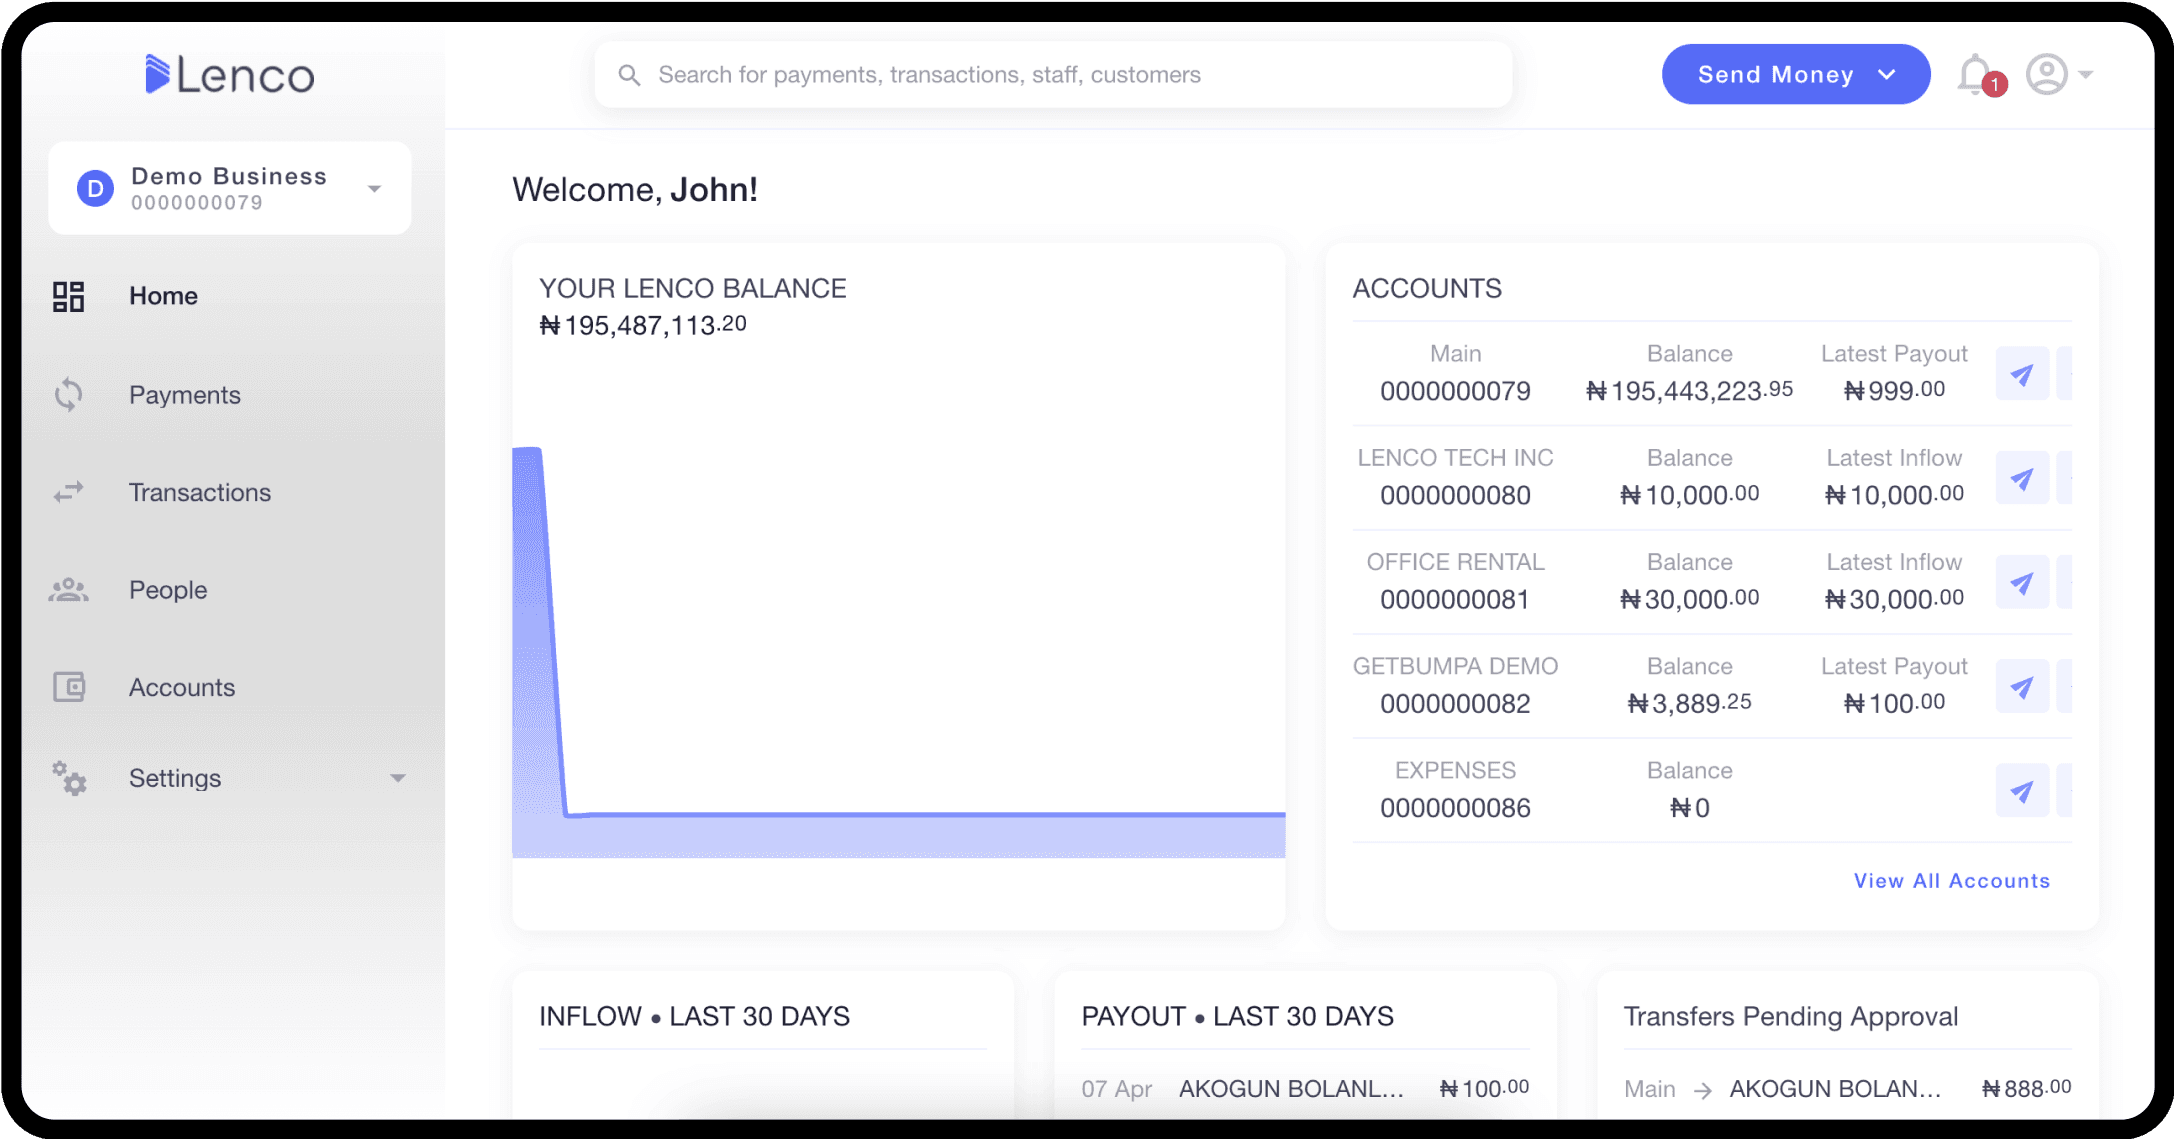This screenshot has height=1139, width=2174.
Task: Open the notifications bell
Action: pyautogui.click(x=1976, y=75)
